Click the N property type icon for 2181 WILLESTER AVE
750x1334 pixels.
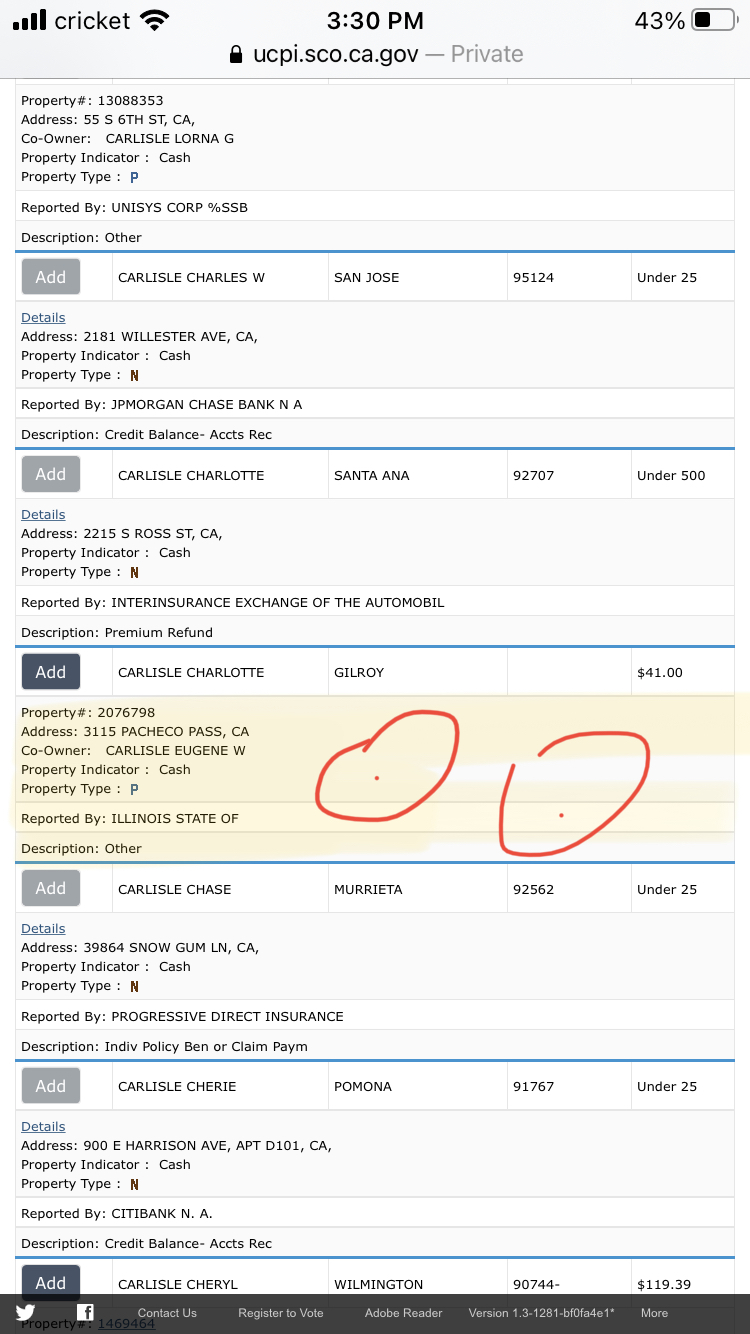(x=134, y=375)
